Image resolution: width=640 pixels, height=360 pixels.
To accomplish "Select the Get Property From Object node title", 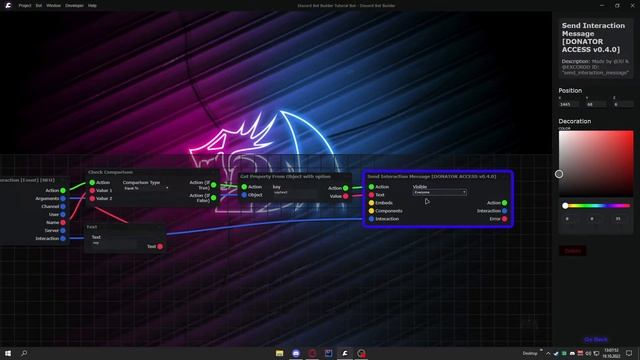I will coord(285,177).
